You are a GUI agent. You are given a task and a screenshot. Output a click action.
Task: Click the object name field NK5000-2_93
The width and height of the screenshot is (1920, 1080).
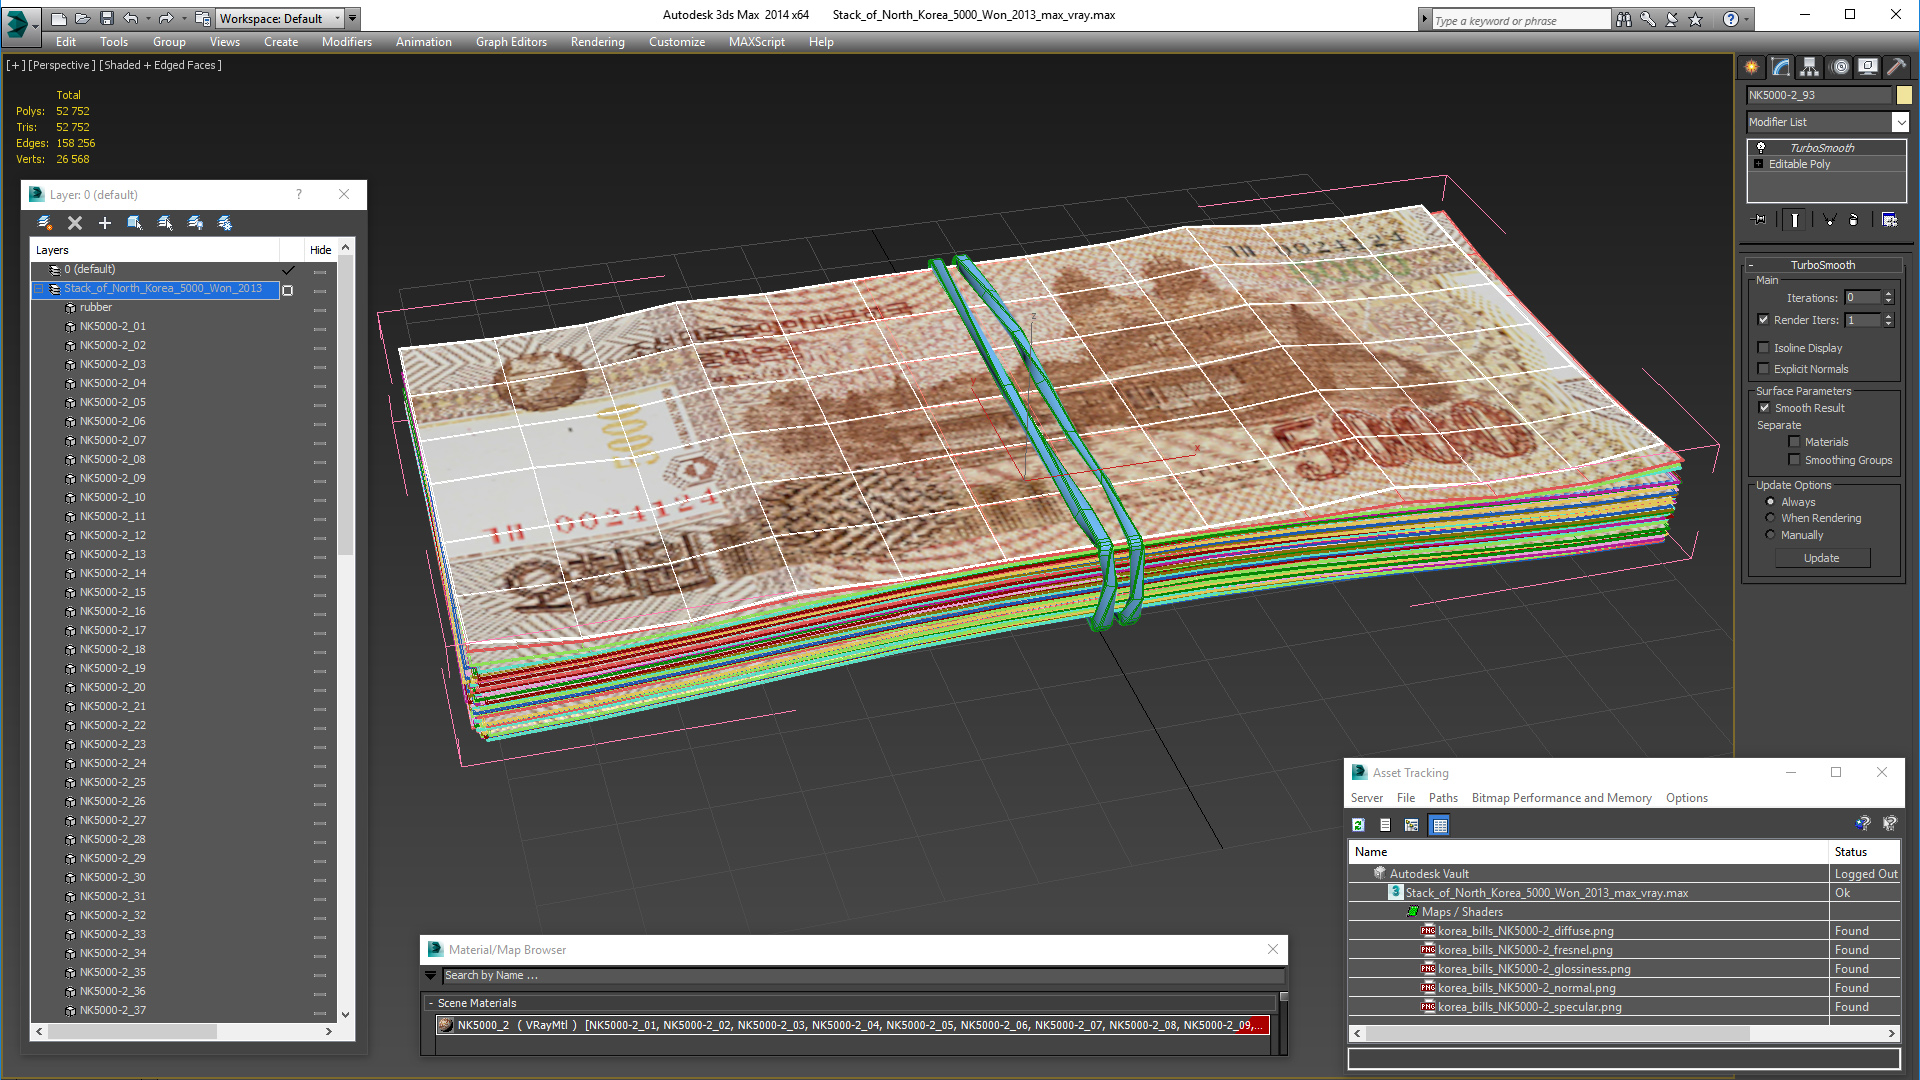click(1819, 95)
